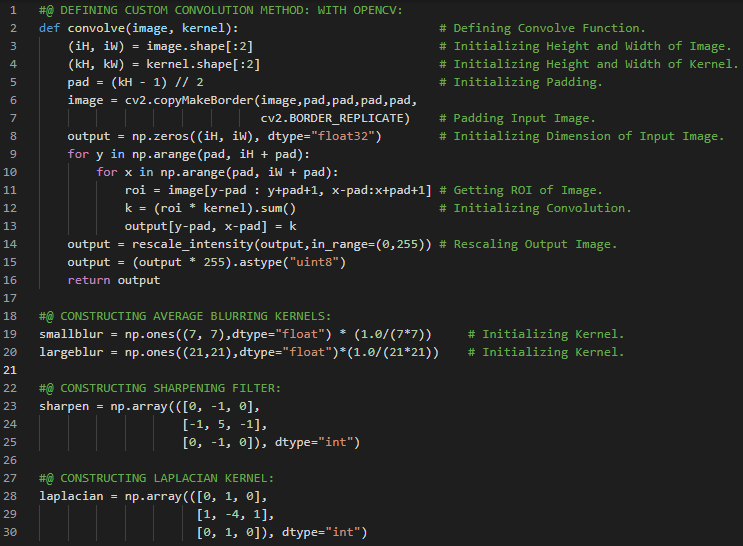Click line number 30 in the gutter
The height and width of the screenshot is (546, 743).
tap(14, 532)
